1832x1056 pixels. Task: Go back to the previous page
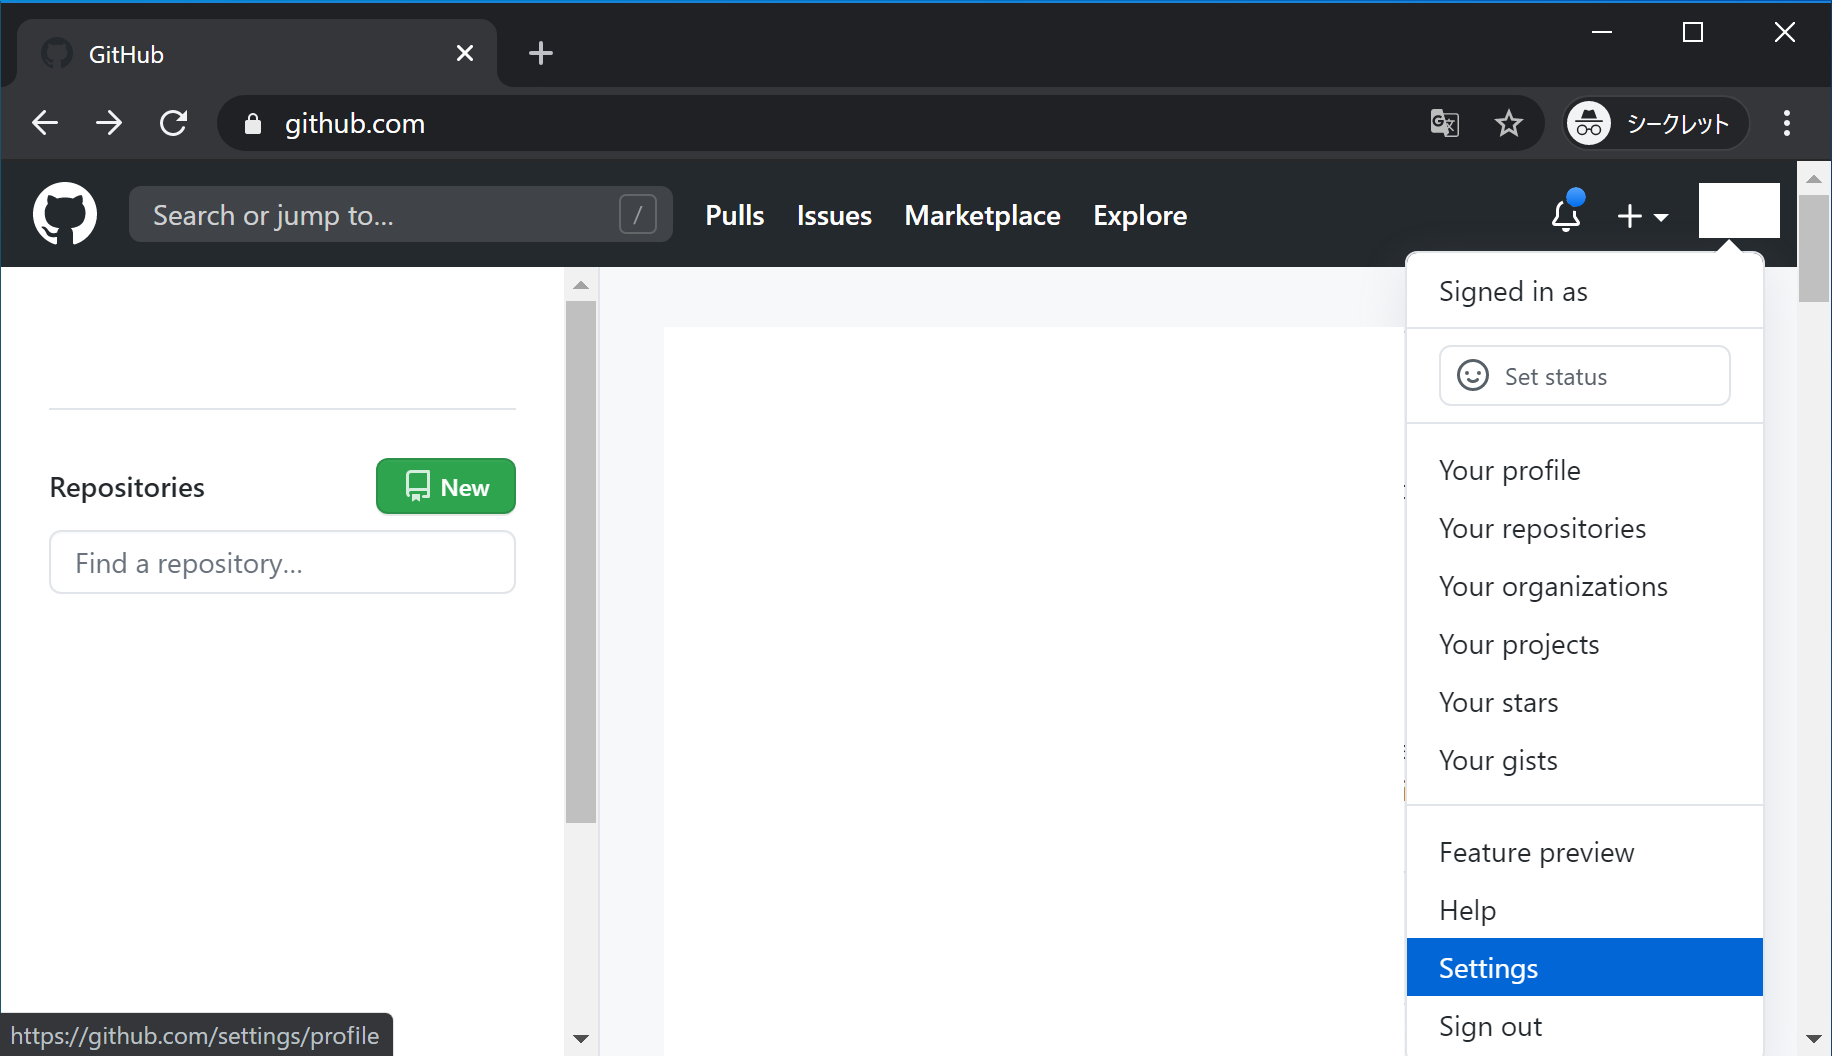click(45, 124)
